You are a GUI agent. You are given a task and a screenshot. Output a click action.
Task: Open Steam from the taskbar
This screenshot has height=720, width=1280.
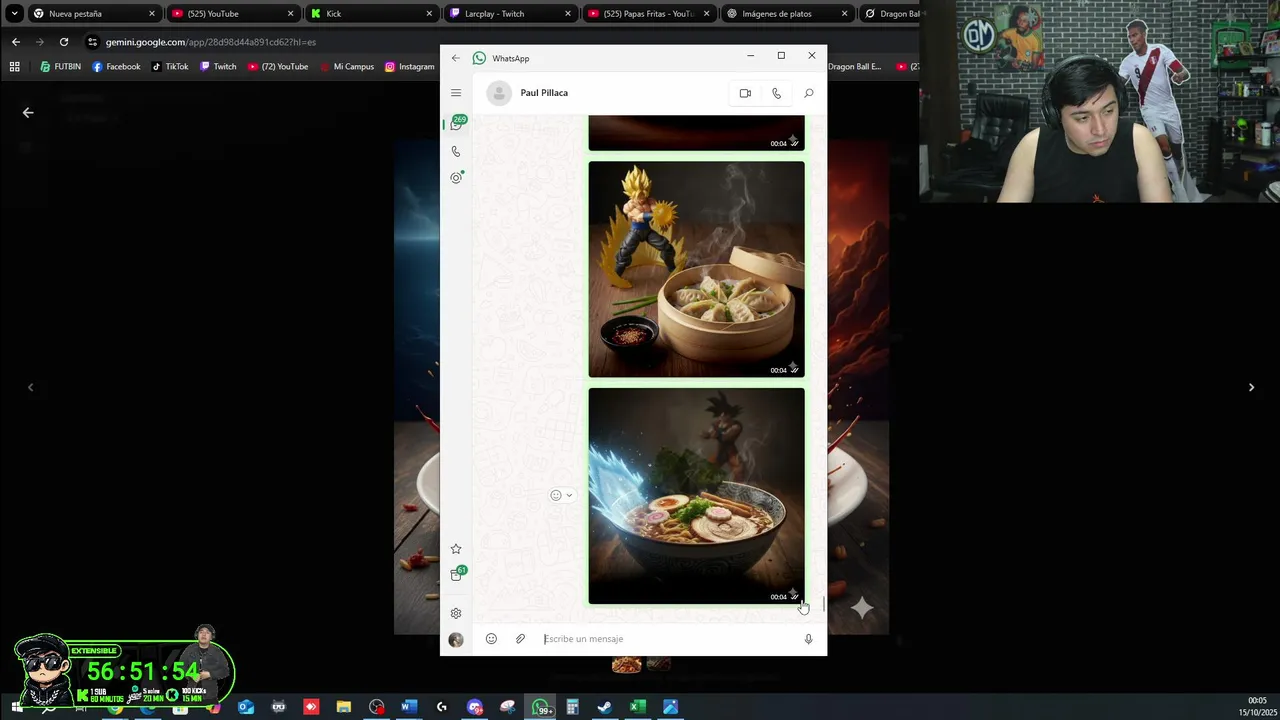pyautogui.click(x=605, y=707)
